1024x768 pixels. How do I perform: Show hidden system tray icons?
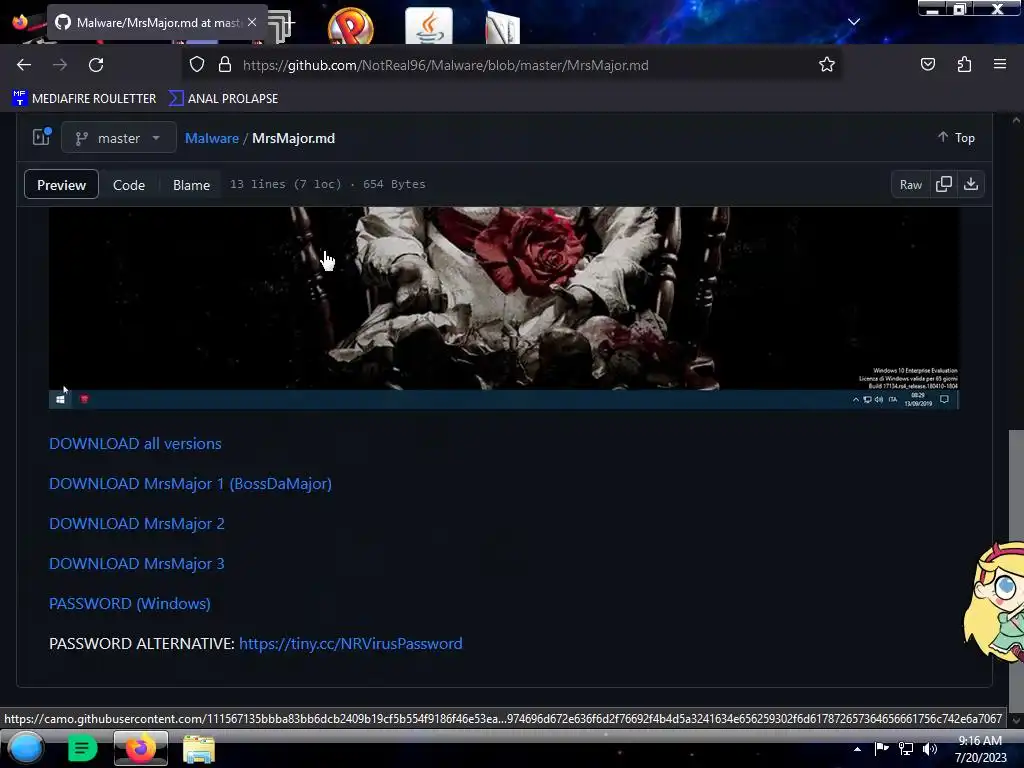(857, 749)
